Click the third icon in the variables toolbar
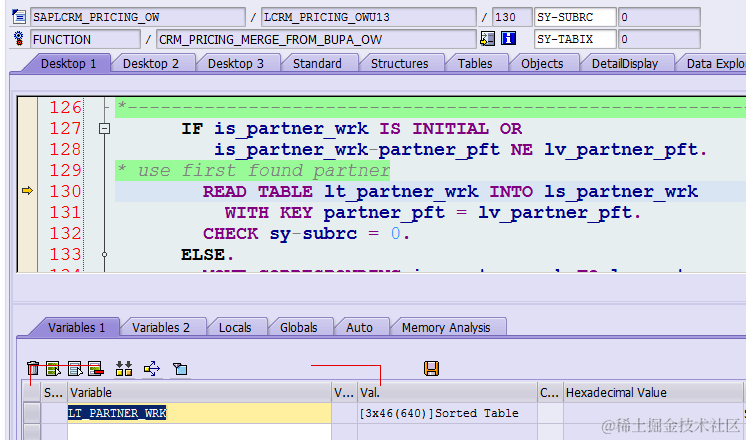 [x=75, y=369]
